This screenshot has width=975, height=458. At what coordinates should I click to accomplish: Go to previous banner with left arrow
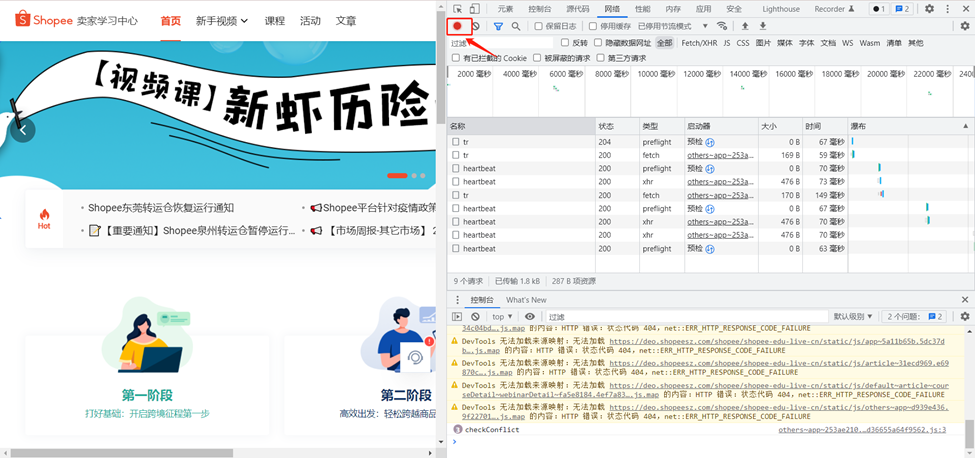click(22, 130)
